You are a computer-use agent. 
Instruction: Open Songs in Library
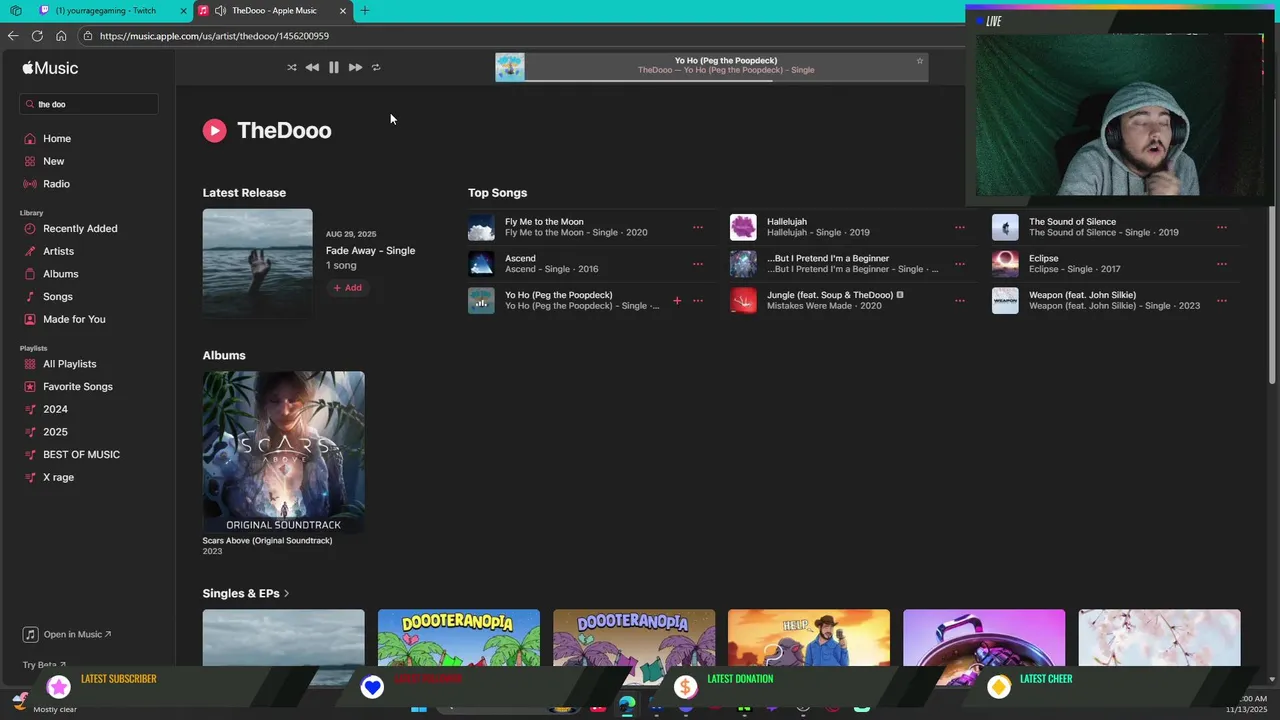pyautogui.click(x=58, y=296)
